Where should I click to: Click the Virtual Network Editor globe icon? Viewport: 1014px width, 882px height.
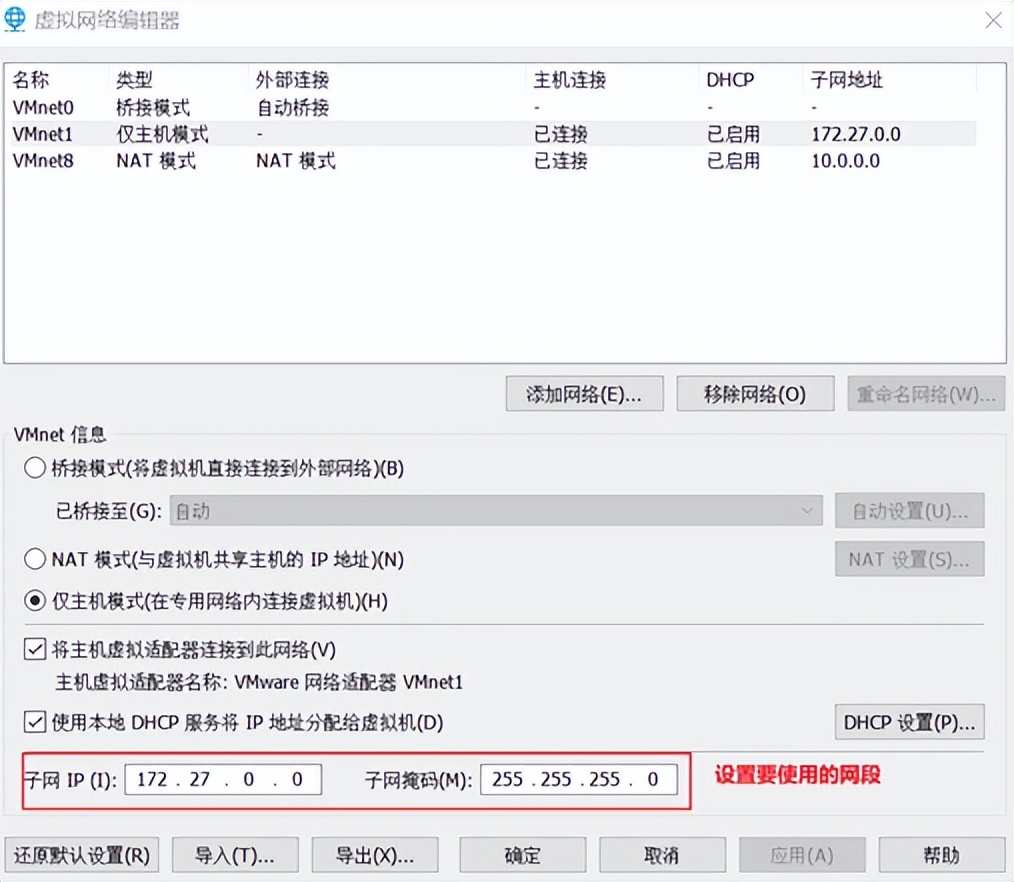14,19
